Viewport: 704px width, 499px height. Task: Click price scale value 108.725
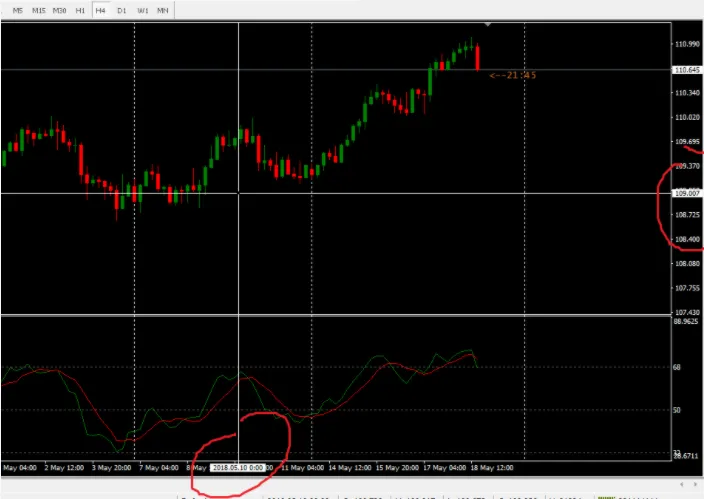pyautogui.click(x=687, y=215)
